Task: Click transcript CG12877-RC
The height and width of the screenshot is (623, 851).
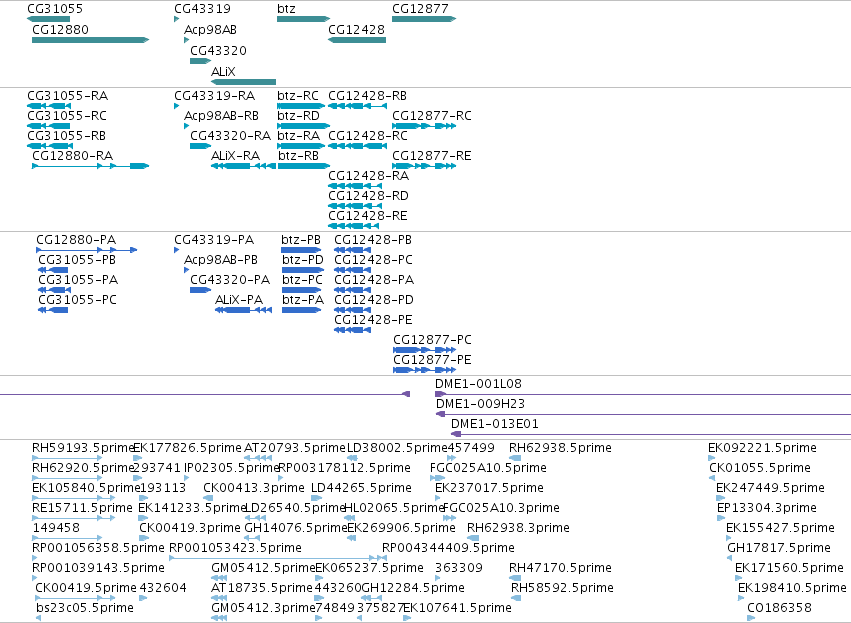Action: pos(432,116)
